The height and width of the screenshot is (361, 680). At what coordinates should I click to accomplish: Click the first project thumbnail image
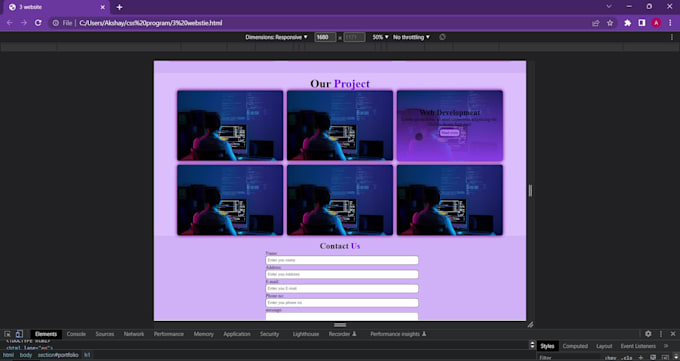[x=230, y=125]
